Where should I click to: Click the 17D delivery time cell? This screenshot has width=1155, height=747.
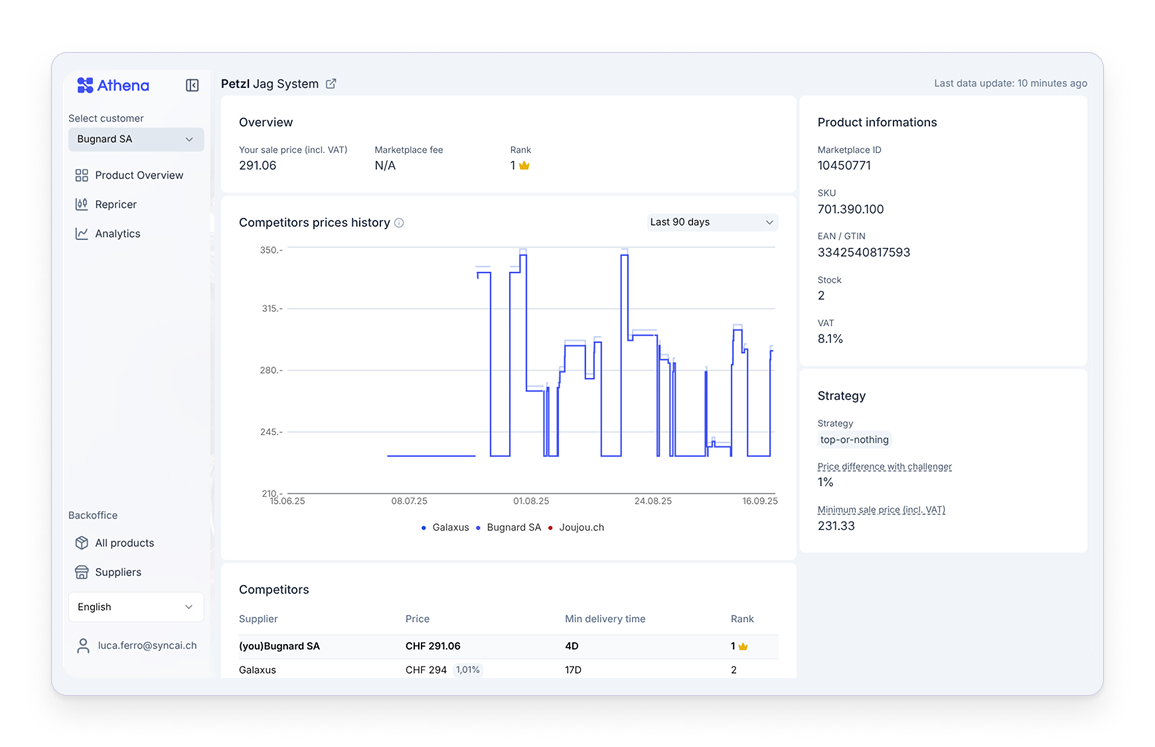pos(573,670)
